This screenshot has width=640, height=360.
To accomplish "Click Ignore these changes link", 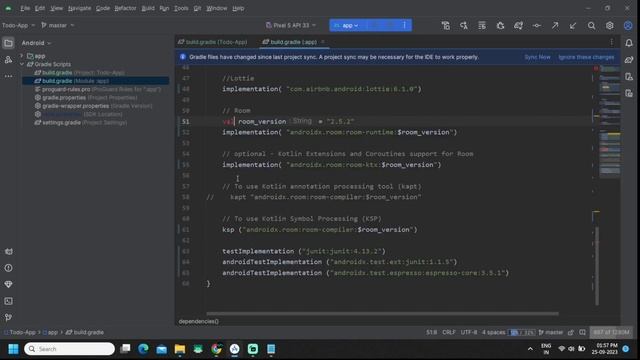I will click(x=586, y=57).
